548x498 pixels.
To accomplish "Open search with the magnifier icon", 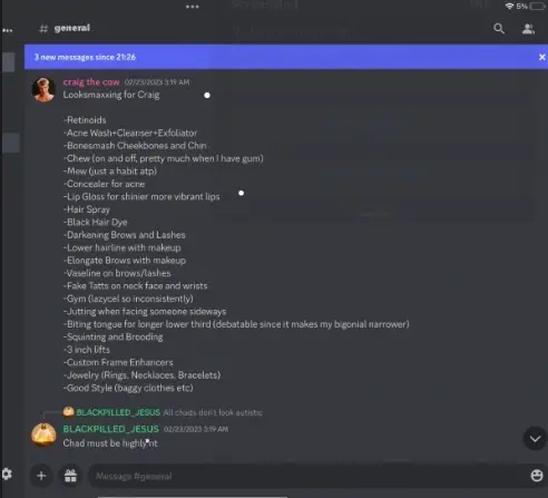I will pyautogui.click(x=499, y=28).
